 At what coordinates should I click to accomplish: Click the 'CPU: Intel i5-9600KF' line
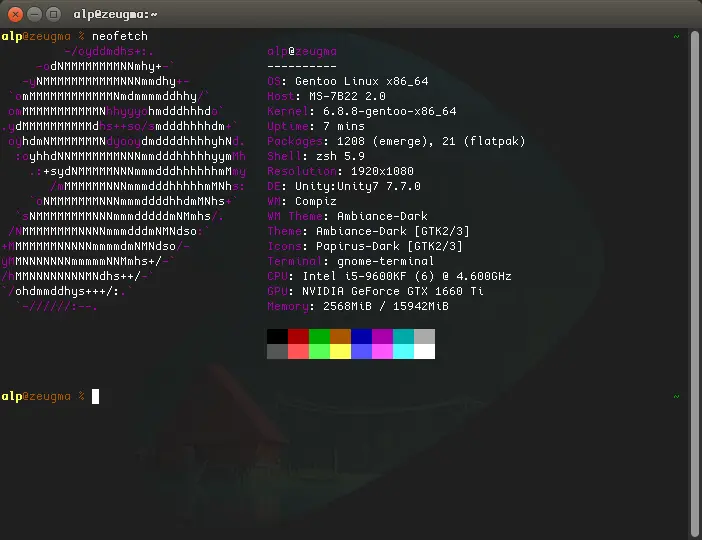pyautogui.click(x=390, y=276)
